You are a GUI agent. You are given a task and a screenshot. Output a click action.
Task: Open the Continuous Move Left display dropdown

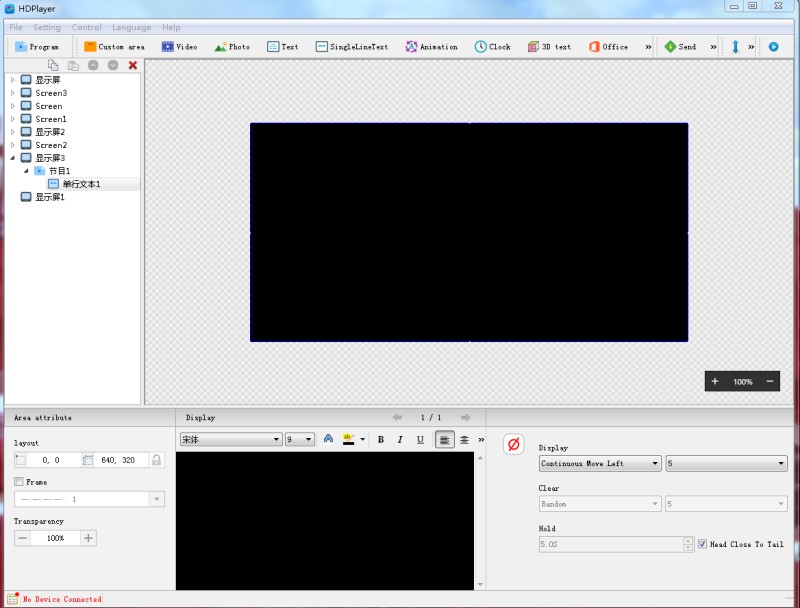click(598, 463)
